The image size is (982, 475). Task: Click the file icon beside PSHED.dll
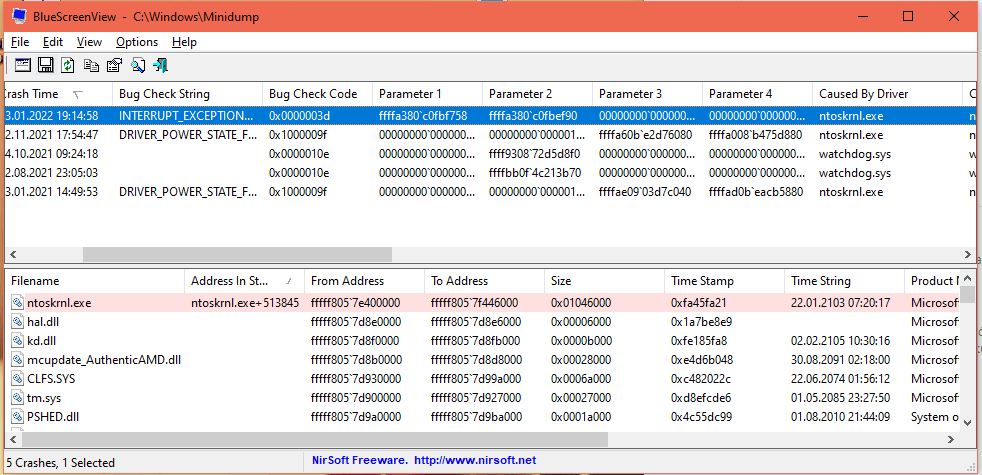coord(17,417)
